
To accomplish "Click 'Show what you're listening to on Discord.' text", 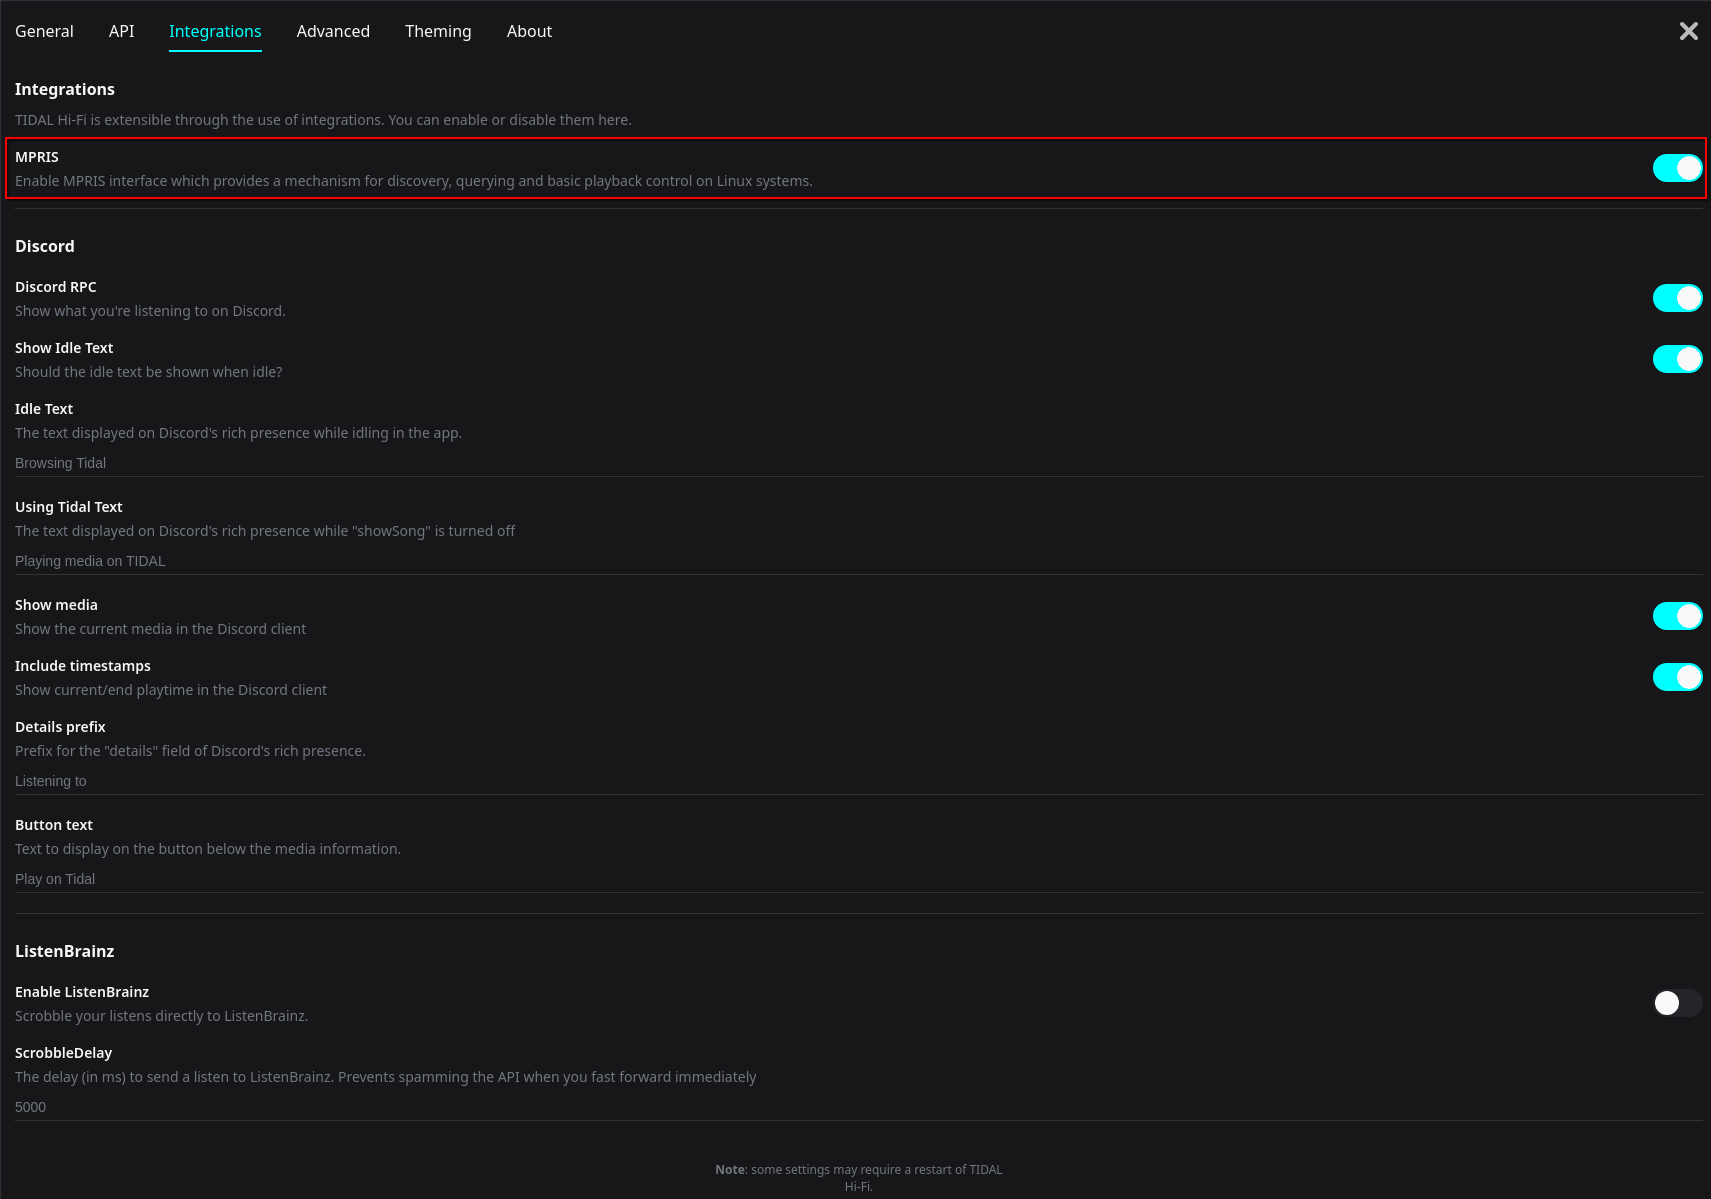I will point(150,311).
